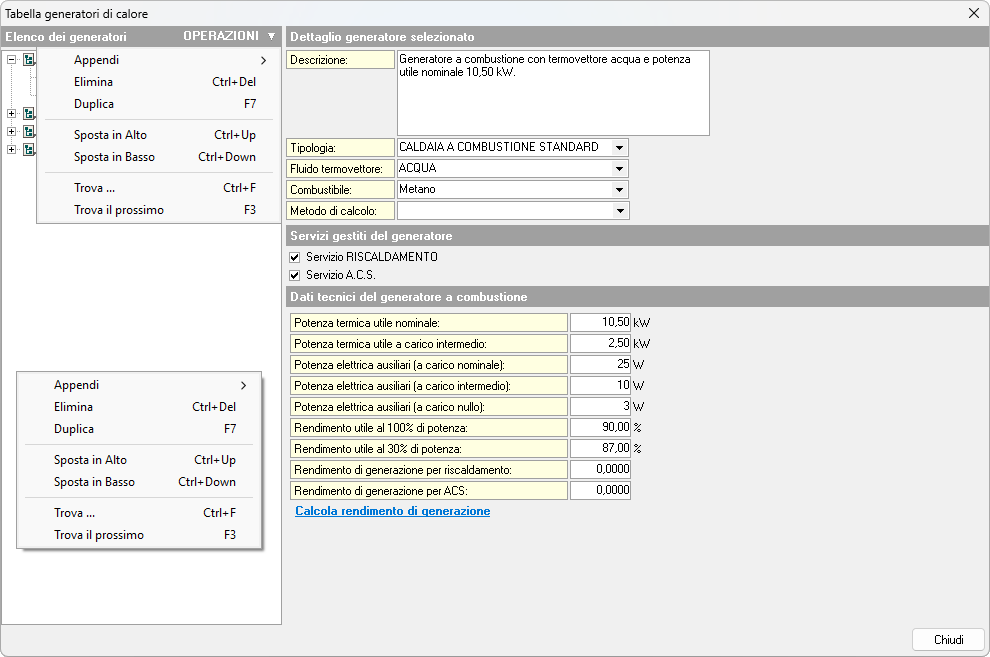Open the empty Metodo di calcolo dropdown
This screenshot has width=990, height=657.
point(620,211)
